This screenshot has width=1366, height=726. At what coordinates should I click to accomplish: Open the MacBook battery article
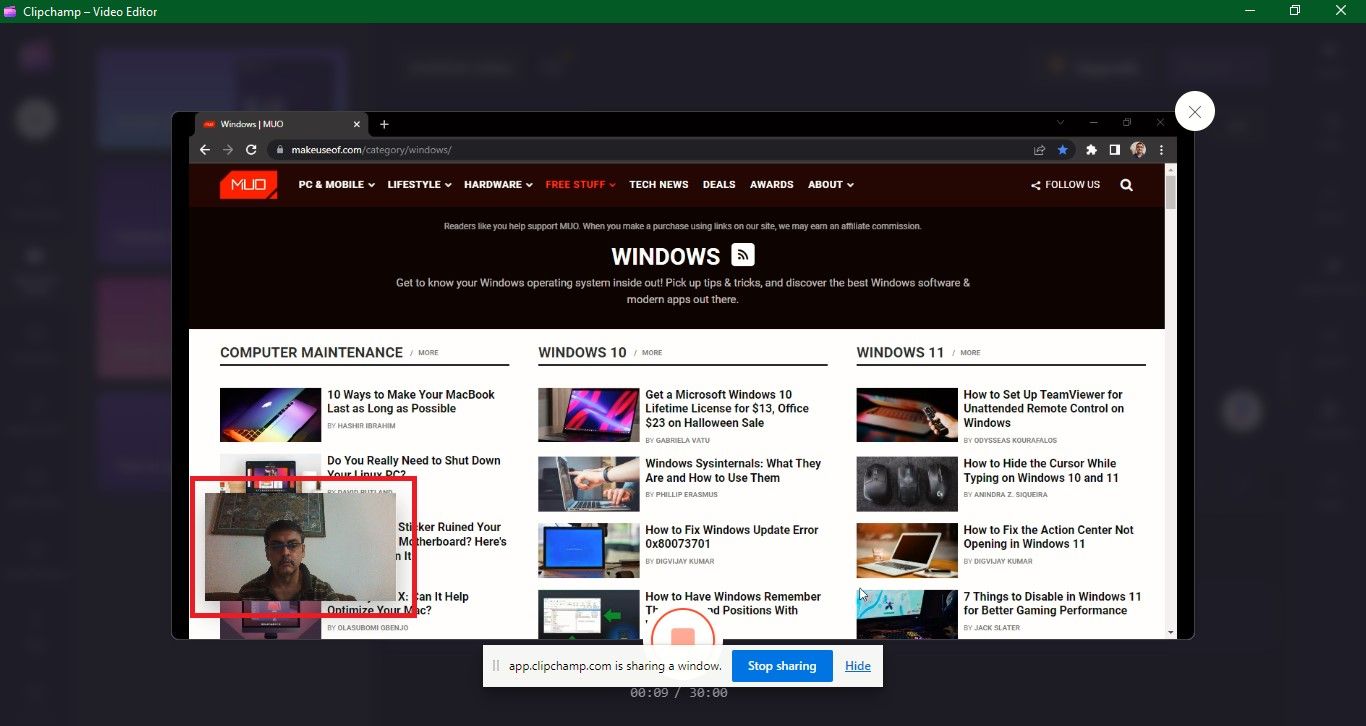pyautogui.click(x=411, y=401)
